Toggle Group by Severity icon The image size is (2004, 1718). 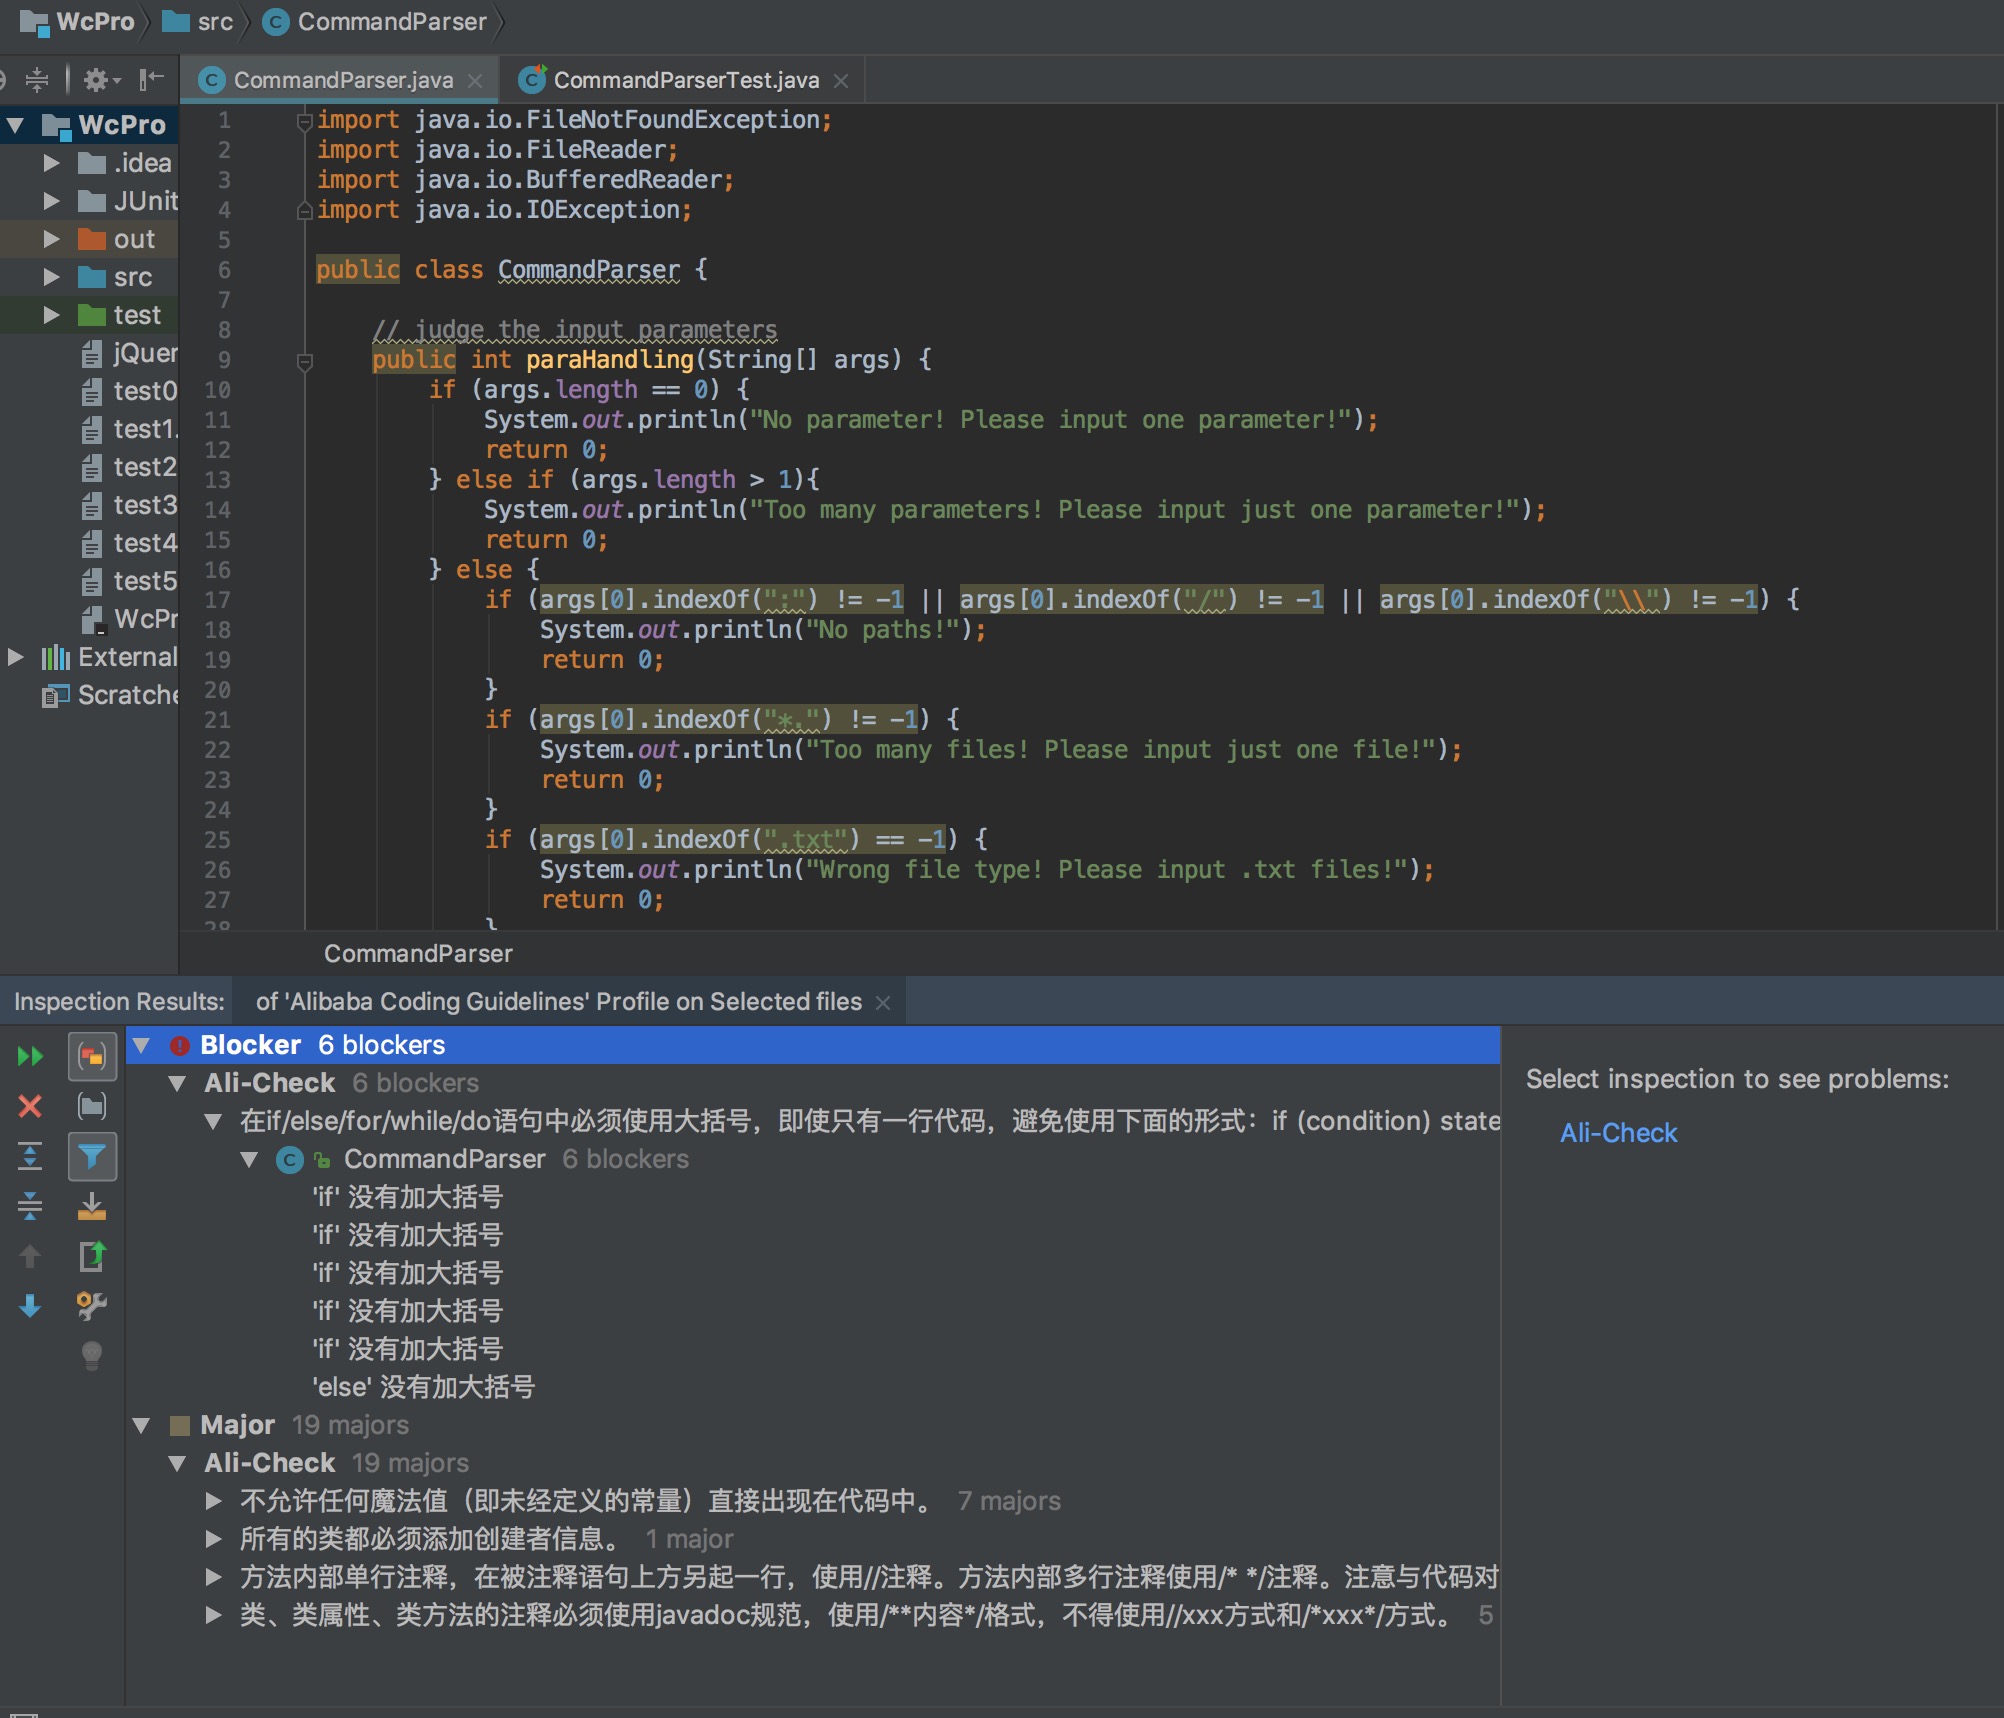pos(92,1056)
